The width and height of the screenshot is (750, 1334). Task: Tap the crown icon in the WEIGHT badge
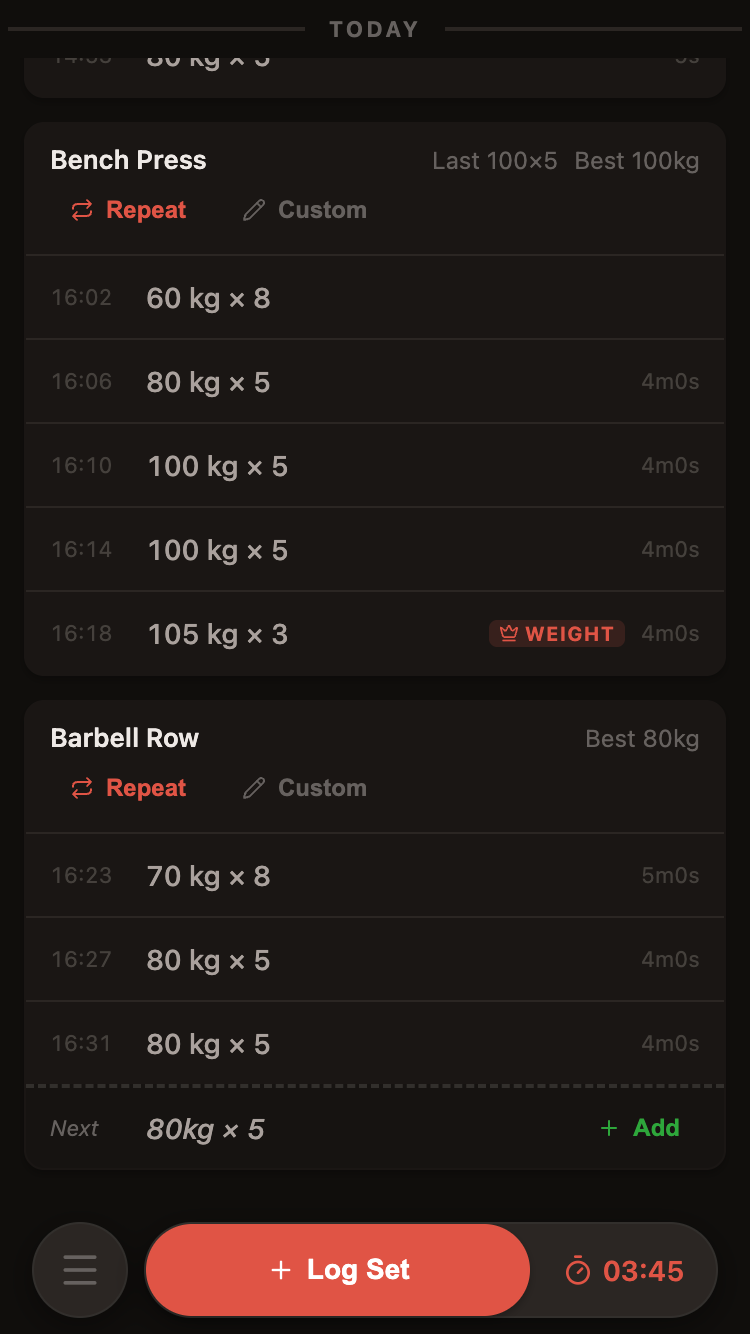(x=510, y=633)
